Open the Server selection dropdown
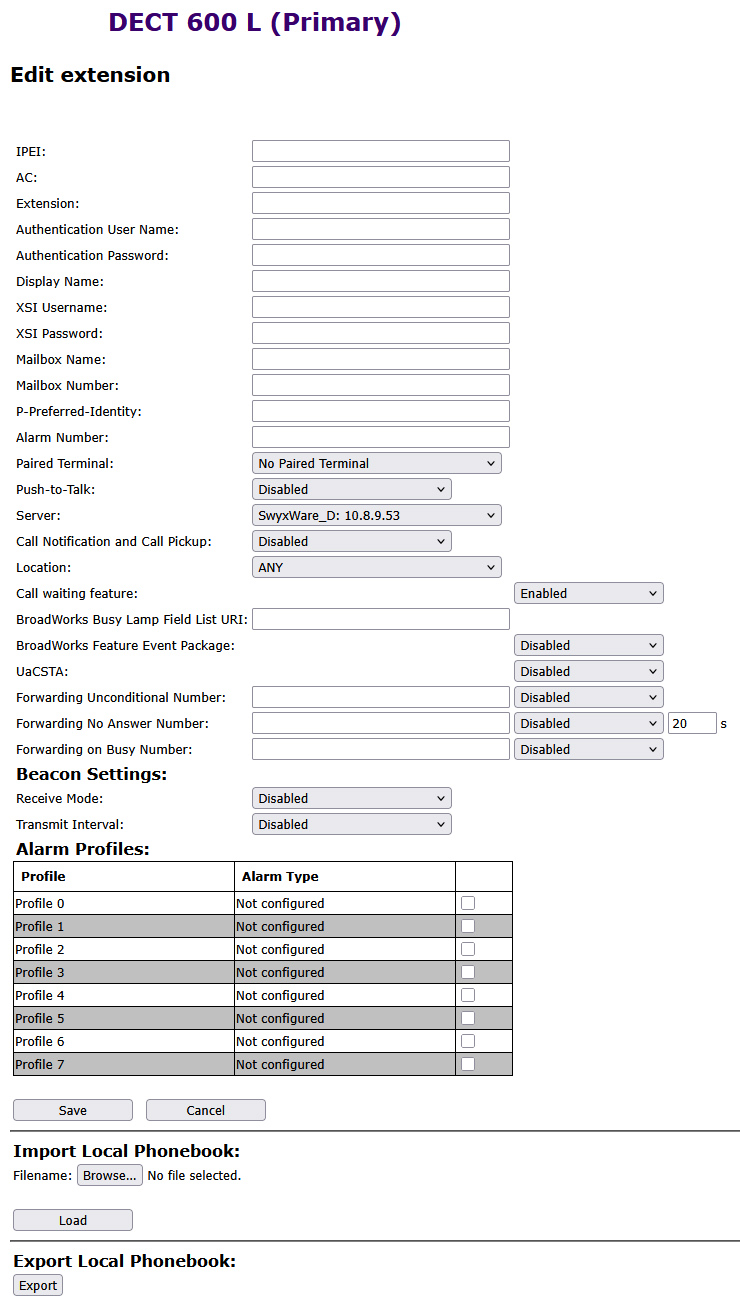740x1307 pixels. (x=377, y=515)
